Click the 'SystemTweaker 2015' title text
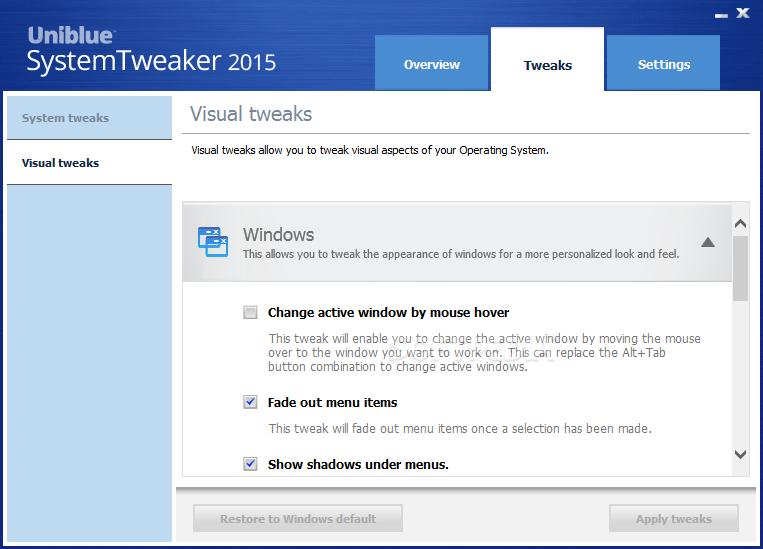The image size is (763, 549). 151,61
